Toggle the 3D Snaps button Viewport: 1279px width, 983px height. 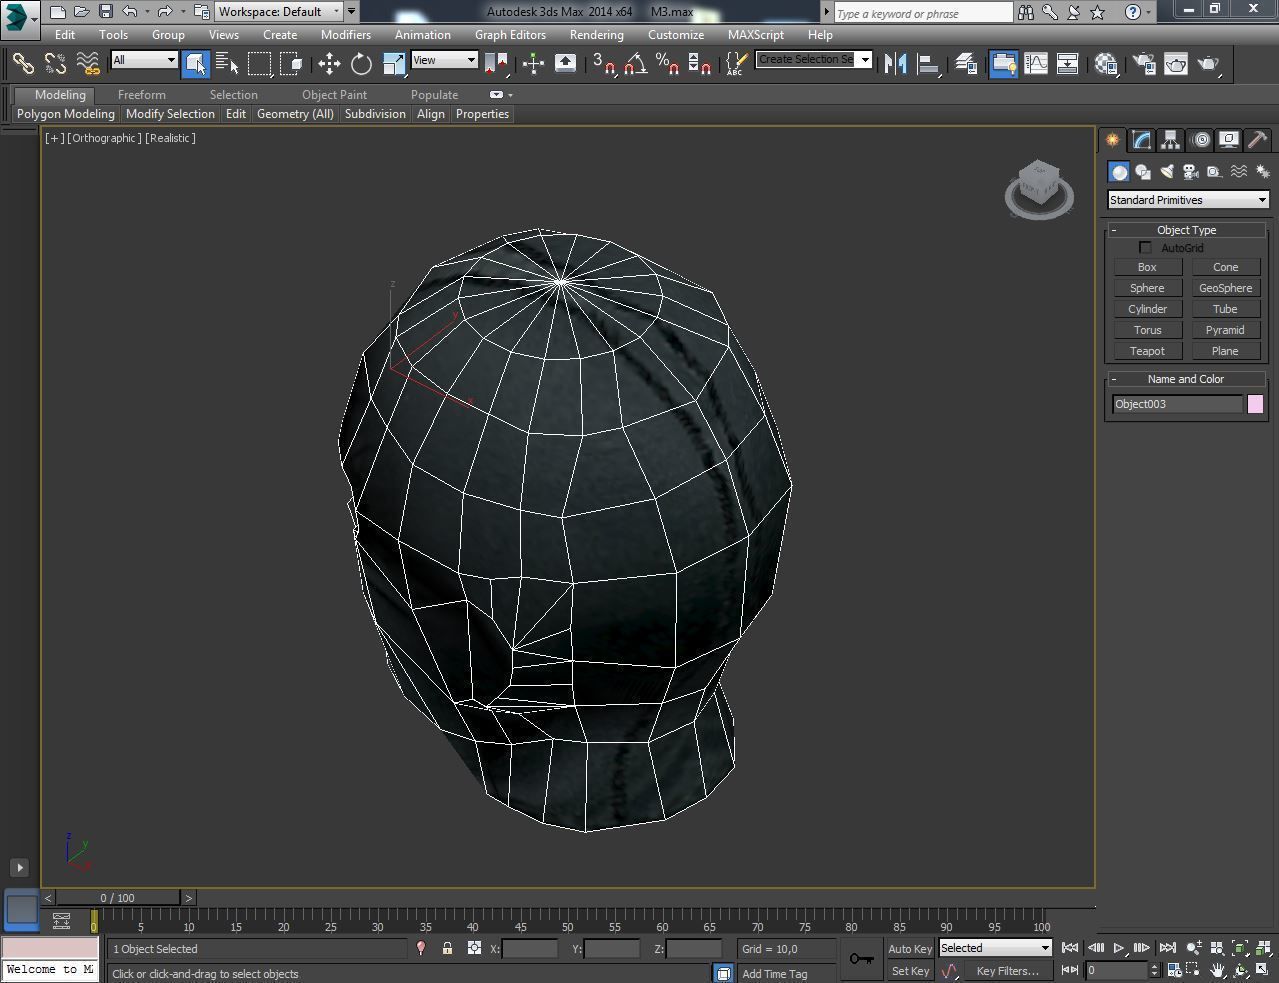coord(603,64)
